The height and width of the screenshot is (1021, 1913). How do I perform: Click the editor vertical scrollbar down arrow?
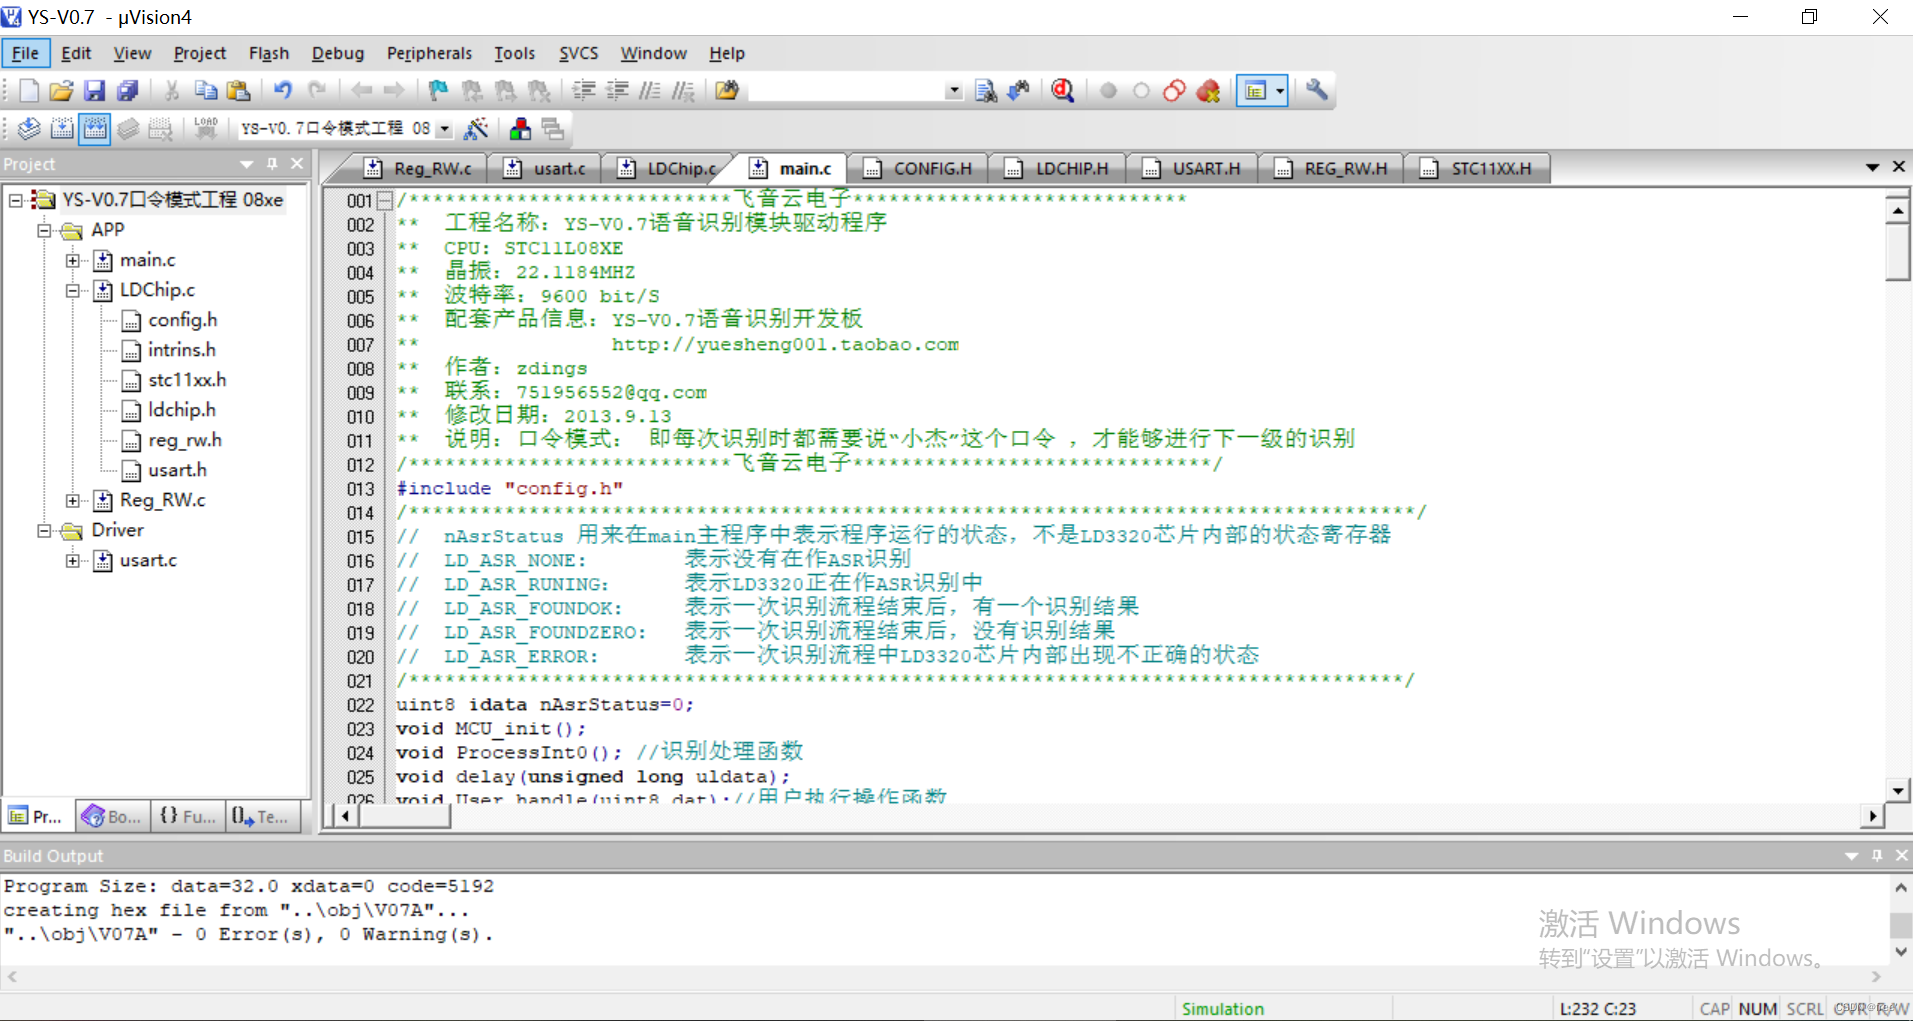[1898, 790]
